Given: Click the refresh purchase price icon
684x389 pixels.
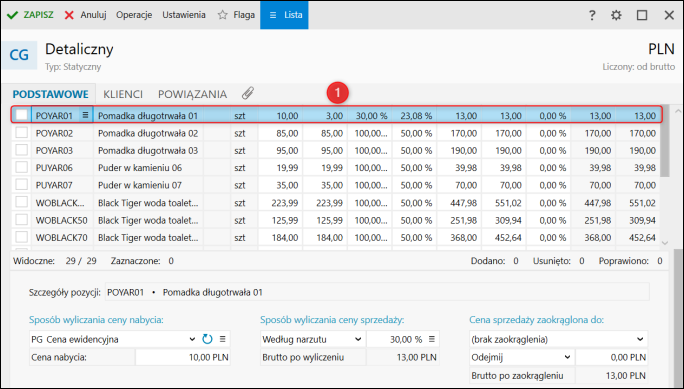Looking at the screenshot, I should pos(207,339).
